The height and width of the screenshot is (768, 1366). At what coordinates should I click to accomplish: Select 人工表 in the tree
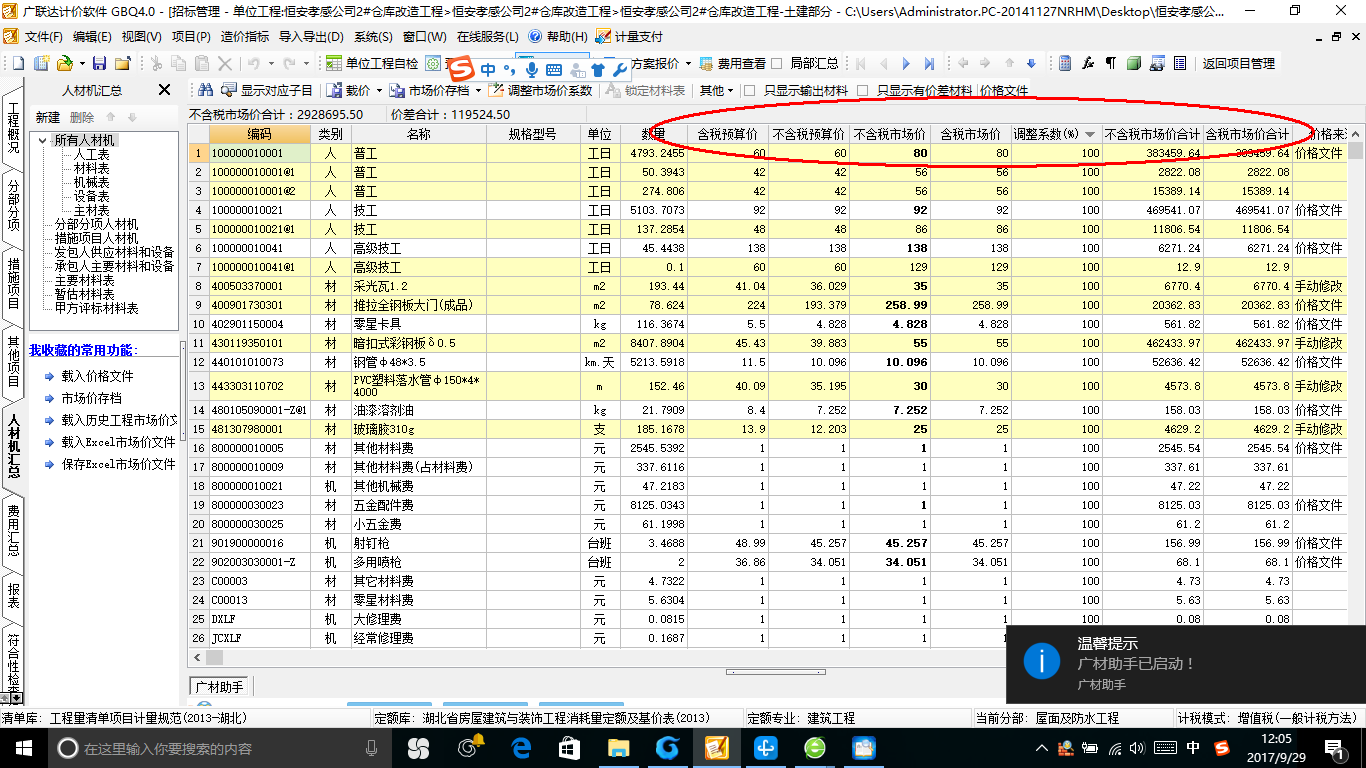click(92, 155)
